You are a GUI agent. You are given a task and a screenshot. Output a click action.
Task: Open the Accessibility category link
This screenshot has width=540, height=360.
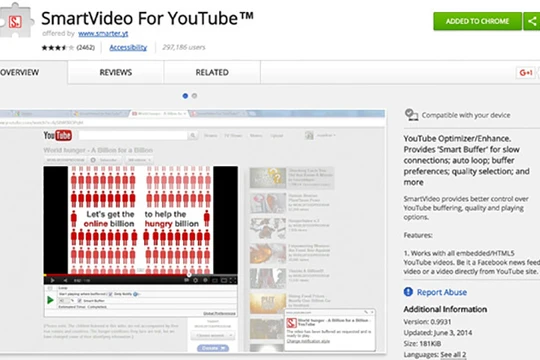[x=128, y=47]
